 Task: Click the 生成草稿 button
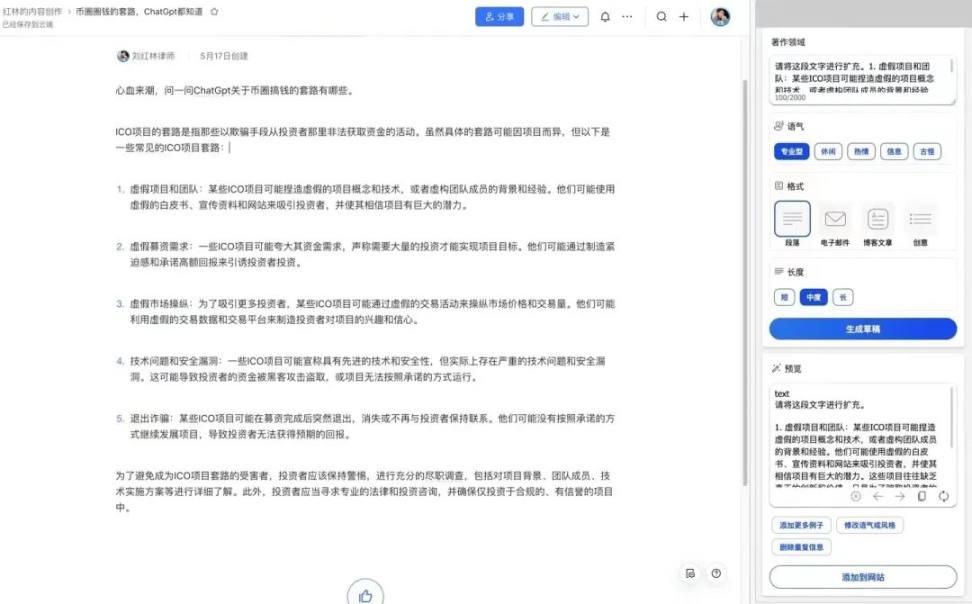(x=863, y=329)
